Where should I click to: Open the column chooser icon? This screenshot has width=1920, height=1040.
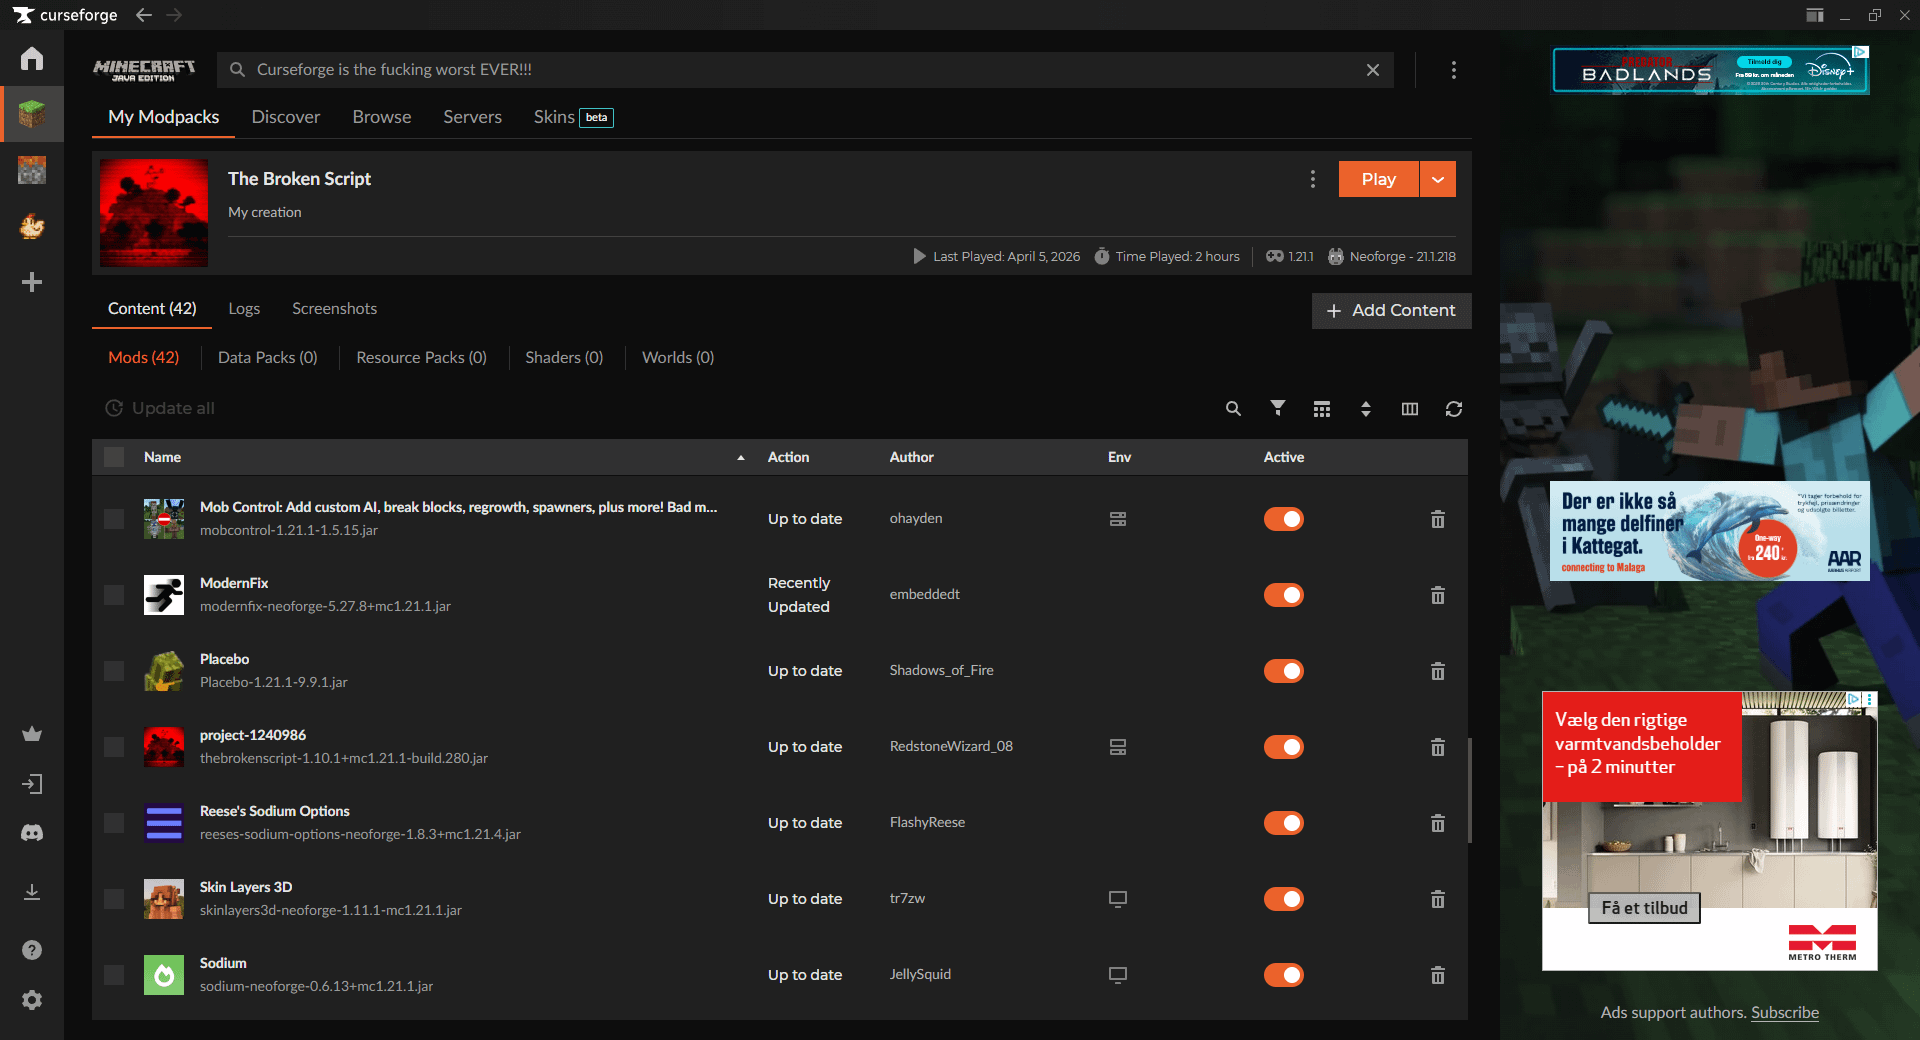click(1410, 409)
